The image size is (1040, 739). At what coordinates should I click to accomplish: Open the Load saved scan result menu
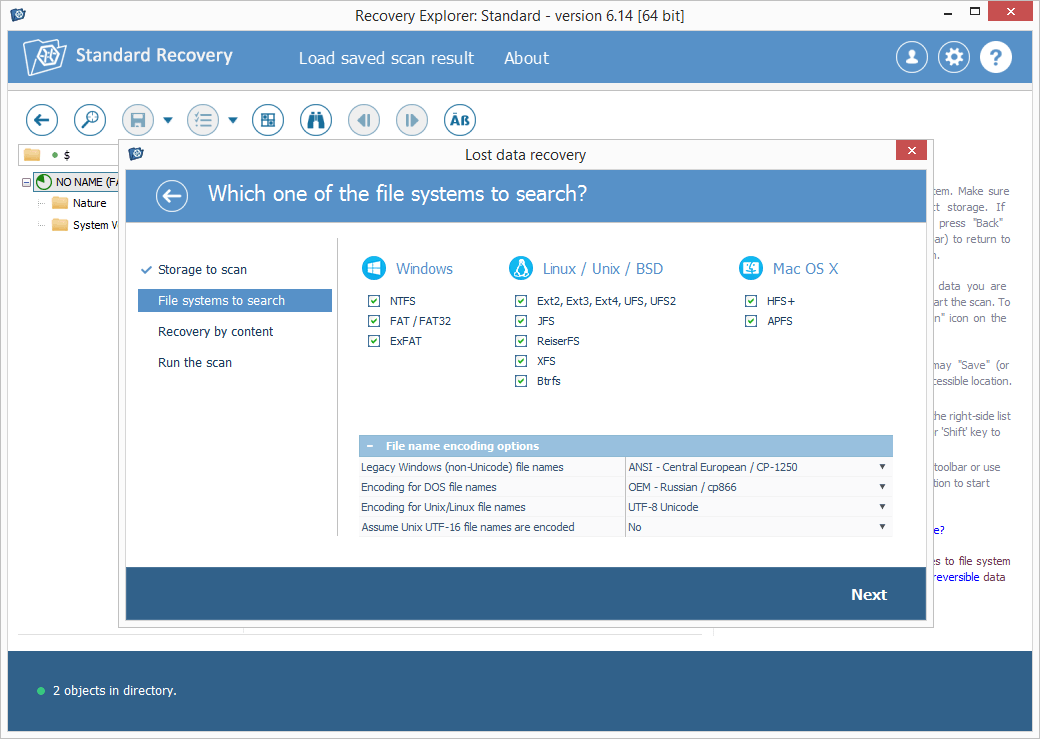[387, 58]
